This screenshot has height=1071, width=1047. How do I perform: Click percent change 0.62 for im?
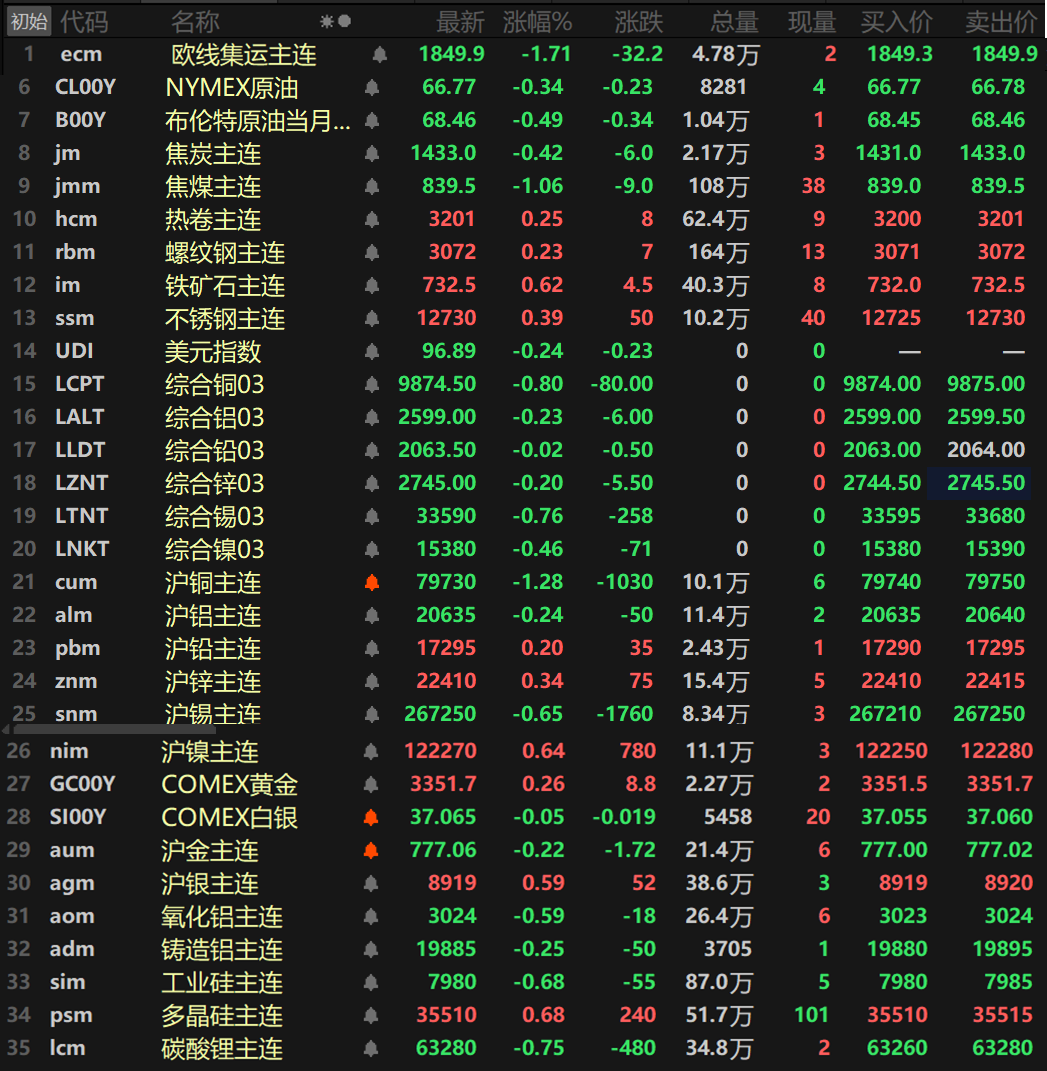542,285
